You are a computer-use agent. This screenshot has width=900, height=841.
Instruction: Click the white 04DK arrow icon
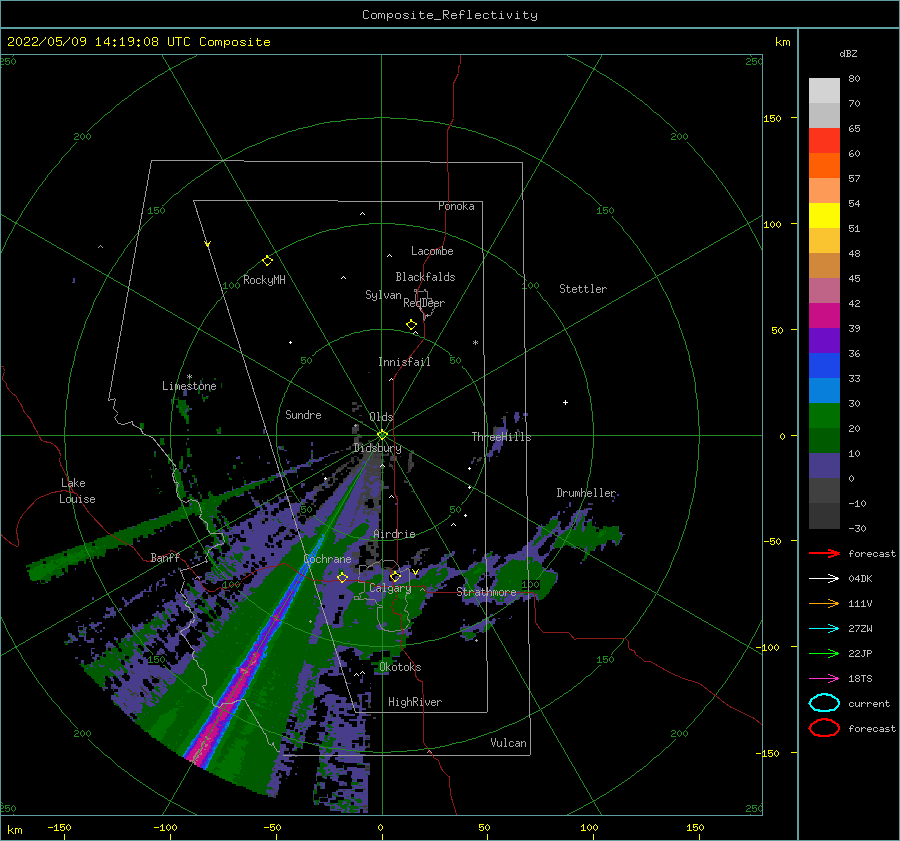[x=824, y=578]
